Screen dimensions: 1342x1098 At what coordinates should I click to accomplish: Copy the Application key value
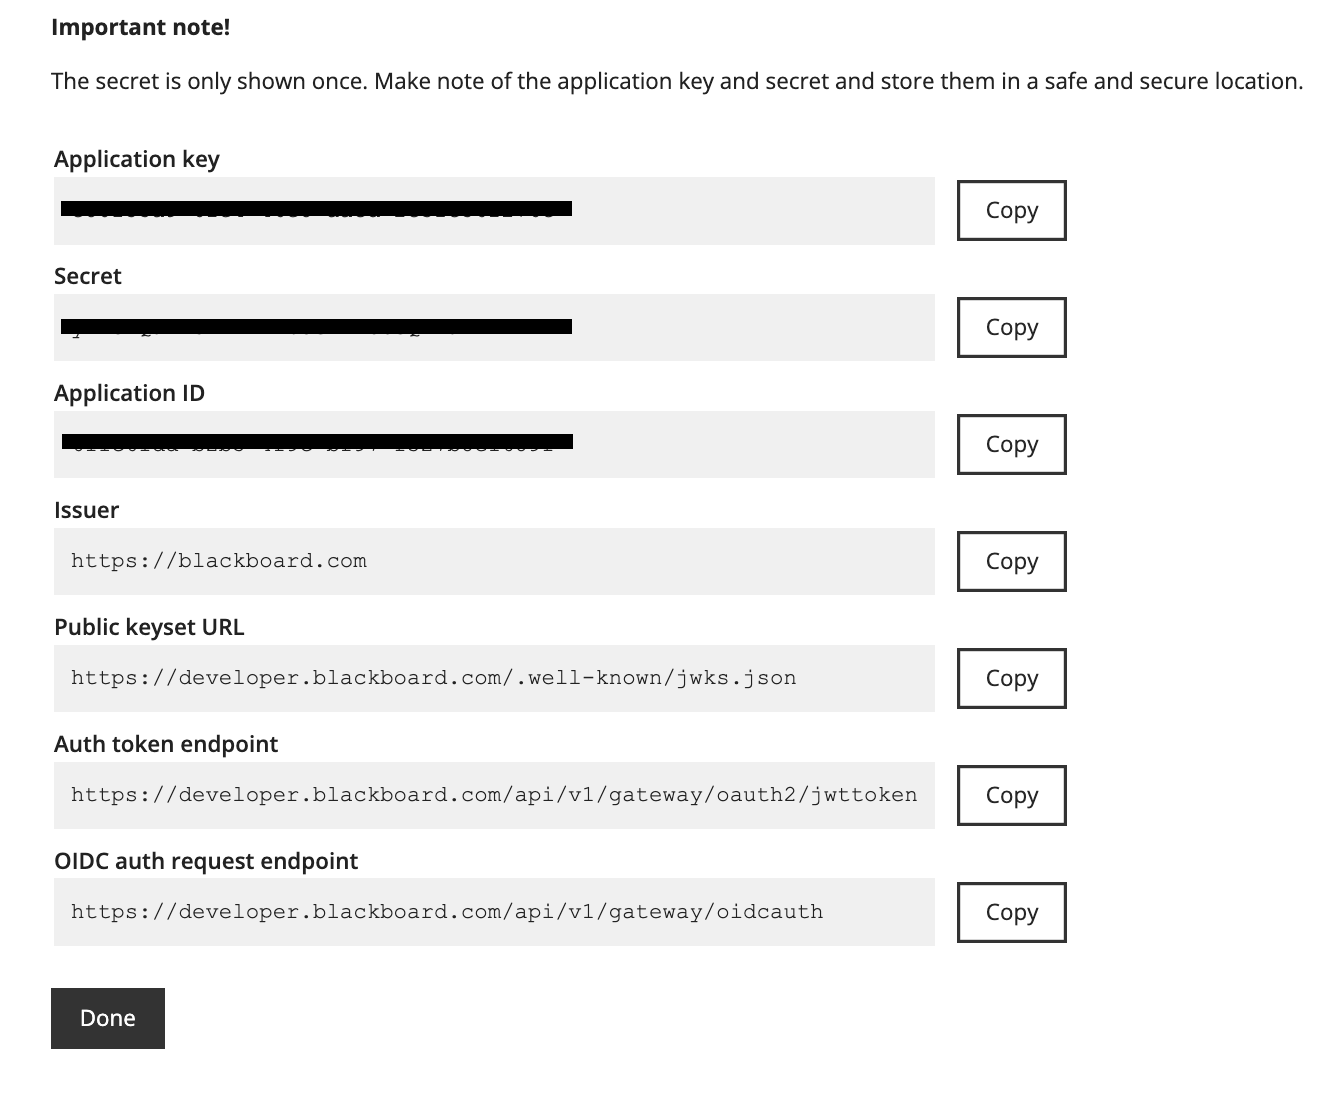coord(1011,210)
